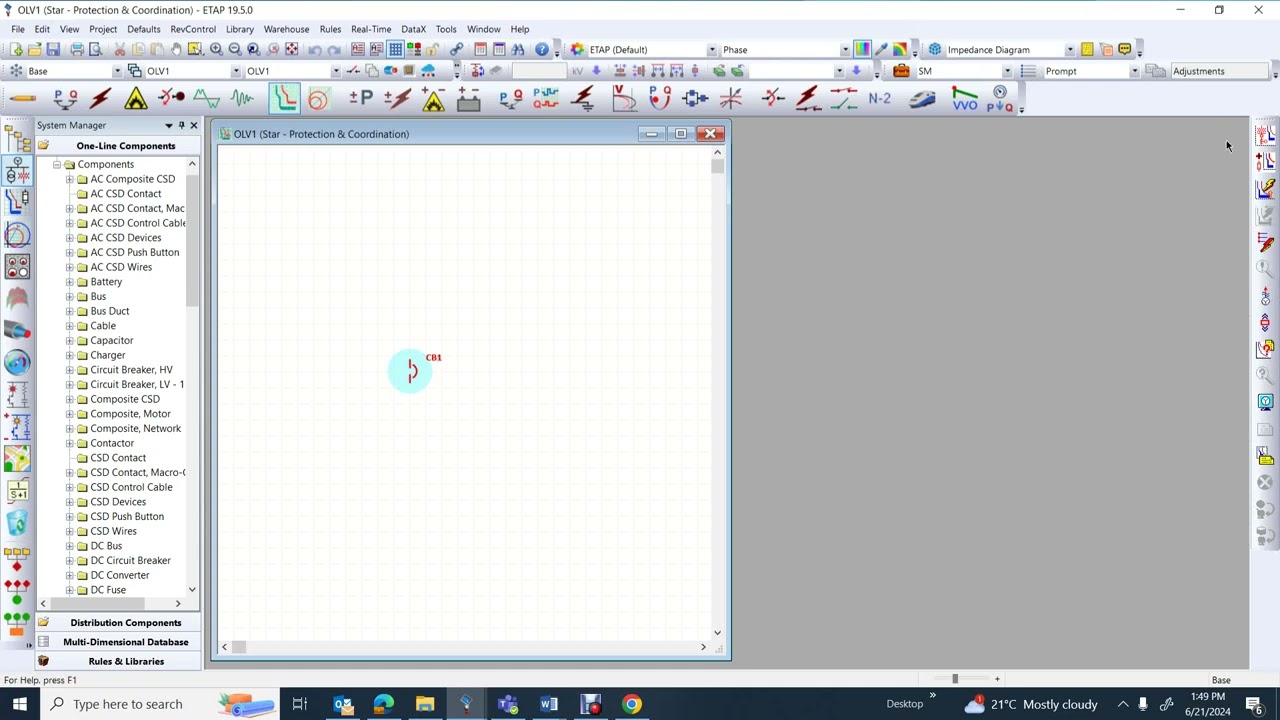Toggle the System Manager pin
The width and height of the screenshot is (1280, 720).
pyautogui.click(x=181, y=125)
